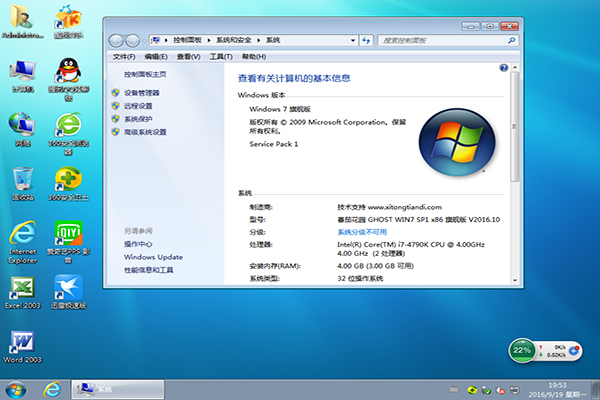
Task: Click the 360 tray icon with yellow-green ball
Action: point(472,390)
